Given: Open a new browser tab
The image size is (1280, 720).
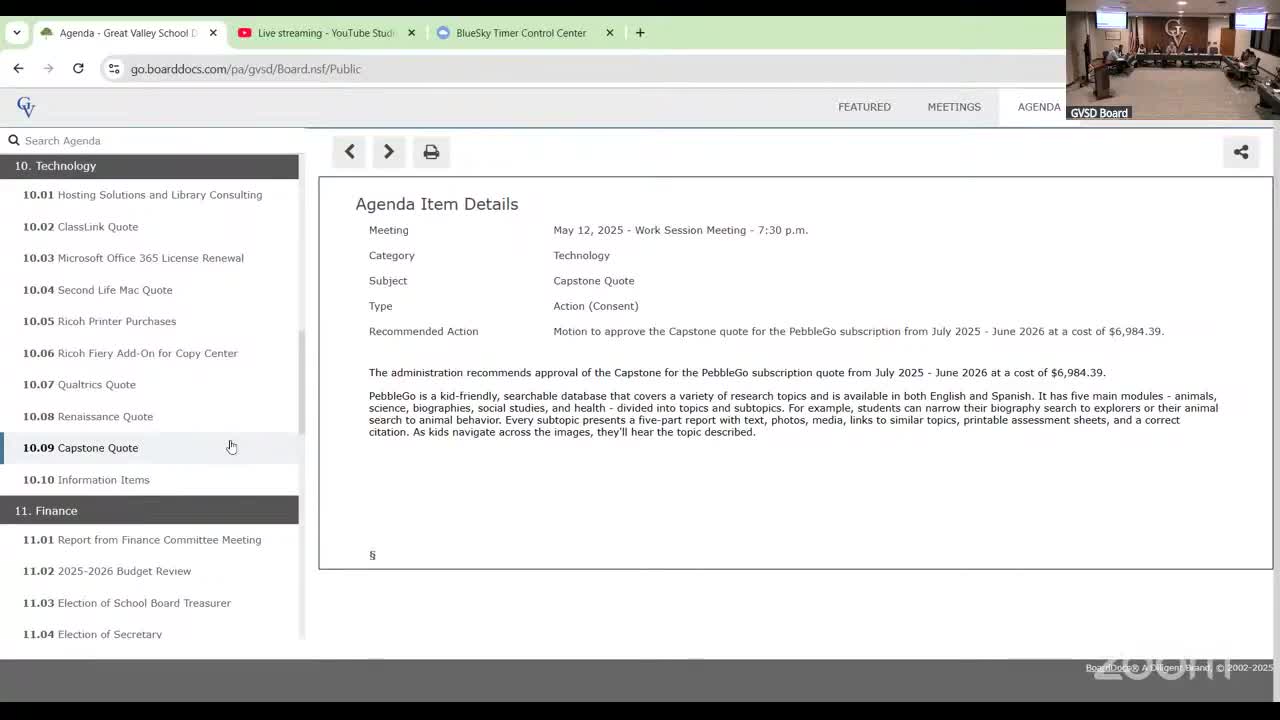Looking at the screenshot, I should (640, 33).
